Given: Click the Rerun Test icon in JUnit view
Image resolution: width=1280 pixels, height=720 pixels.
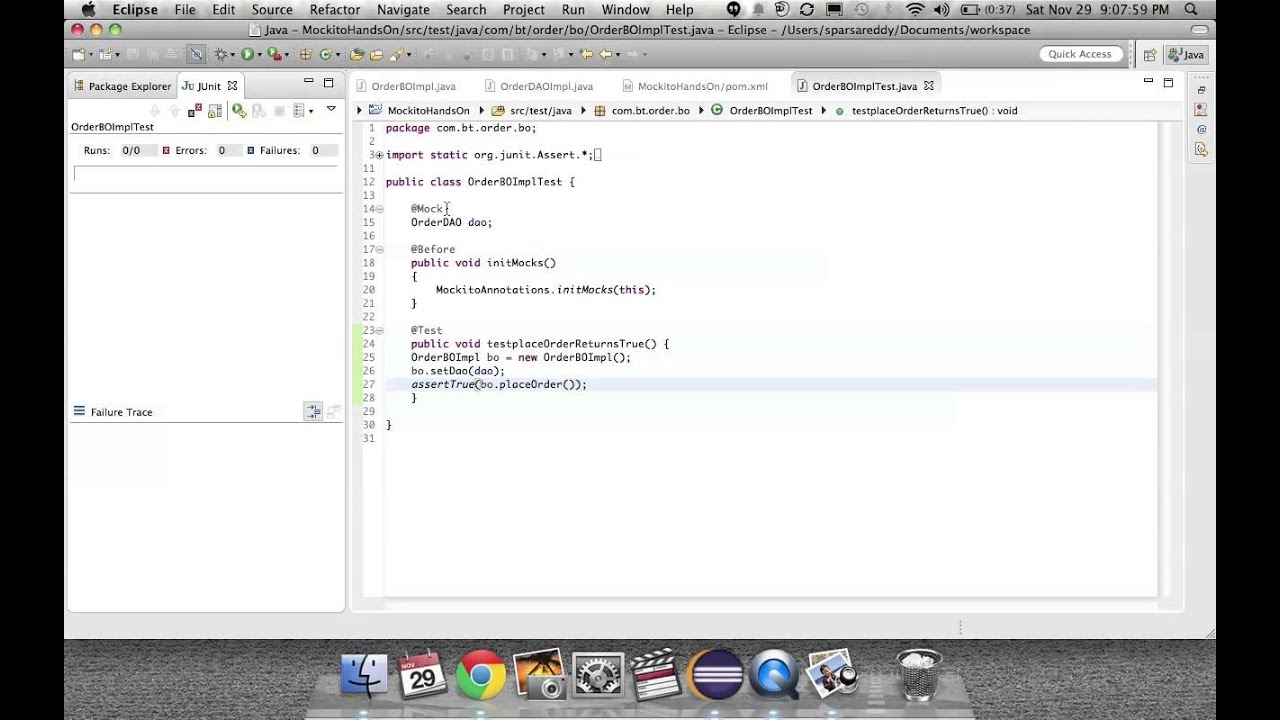Looking at the screenshot, I should pos(239,110).
